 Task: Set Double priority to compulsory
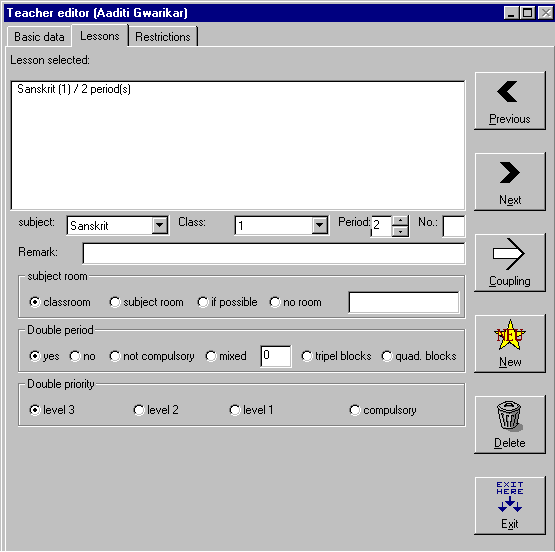click(x=355, y=410)
